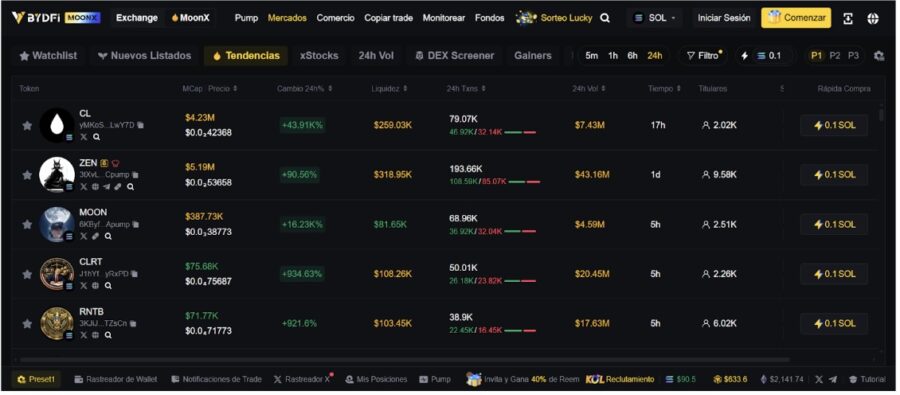Open the X profile for CL

pyautogui.click(x=84, y=137)
